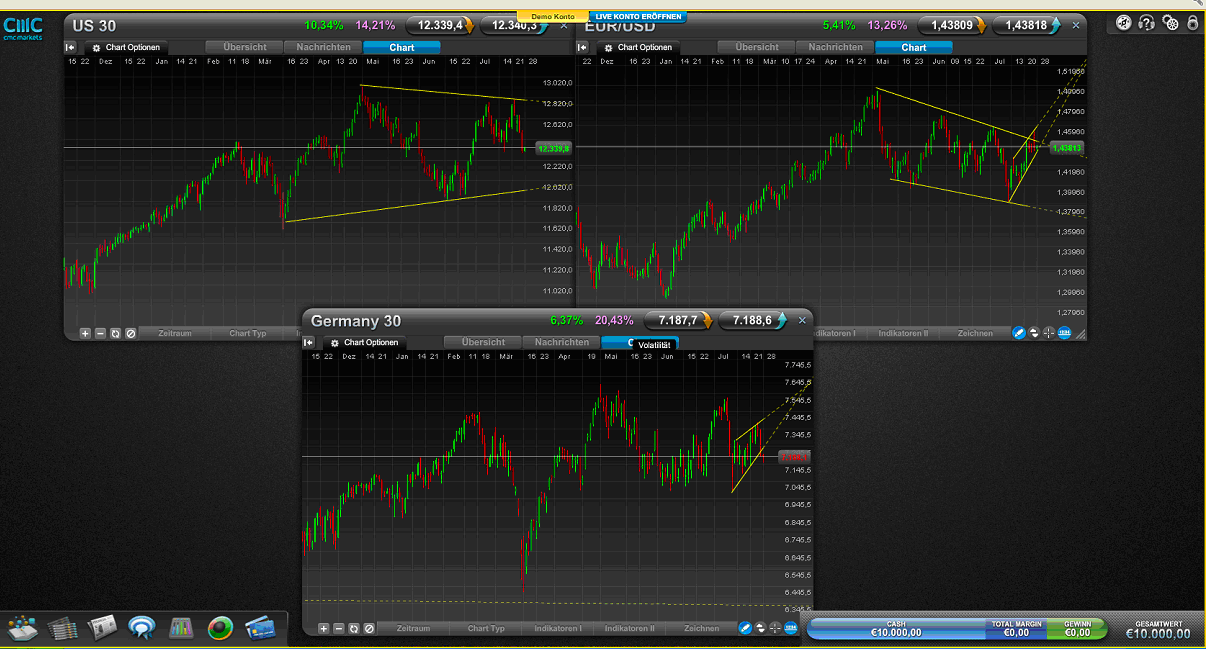Switch to Nachrichten tab in Germany 30 window
This screenshot has height=649, width=1206.
(x=562, y=342)
